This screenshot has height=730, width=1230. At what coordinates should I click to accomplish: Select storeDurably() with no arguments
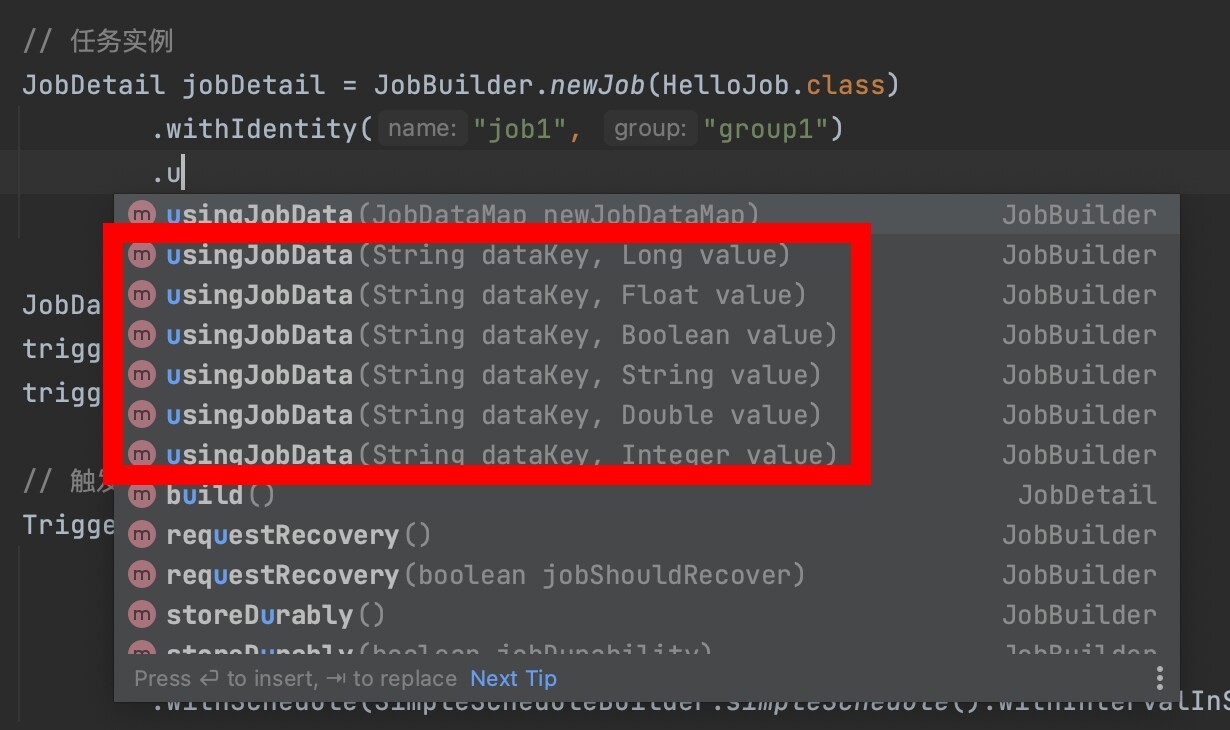click(275, 615)
